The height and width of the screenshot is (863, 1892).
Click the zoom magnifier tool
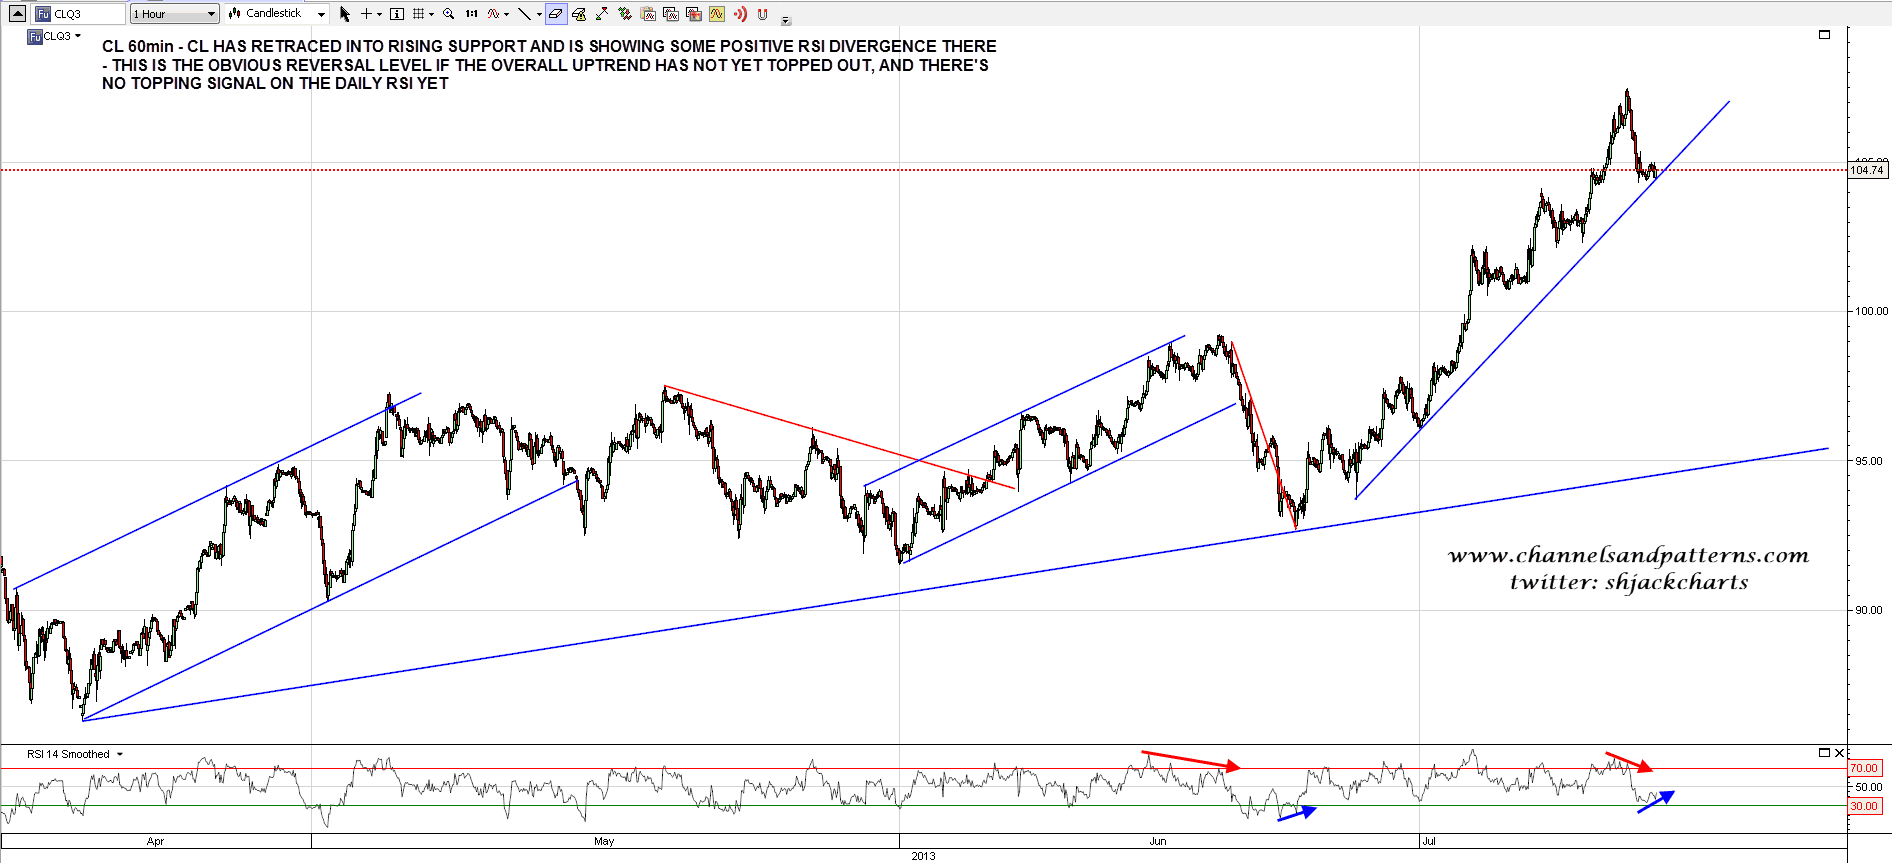449,14
